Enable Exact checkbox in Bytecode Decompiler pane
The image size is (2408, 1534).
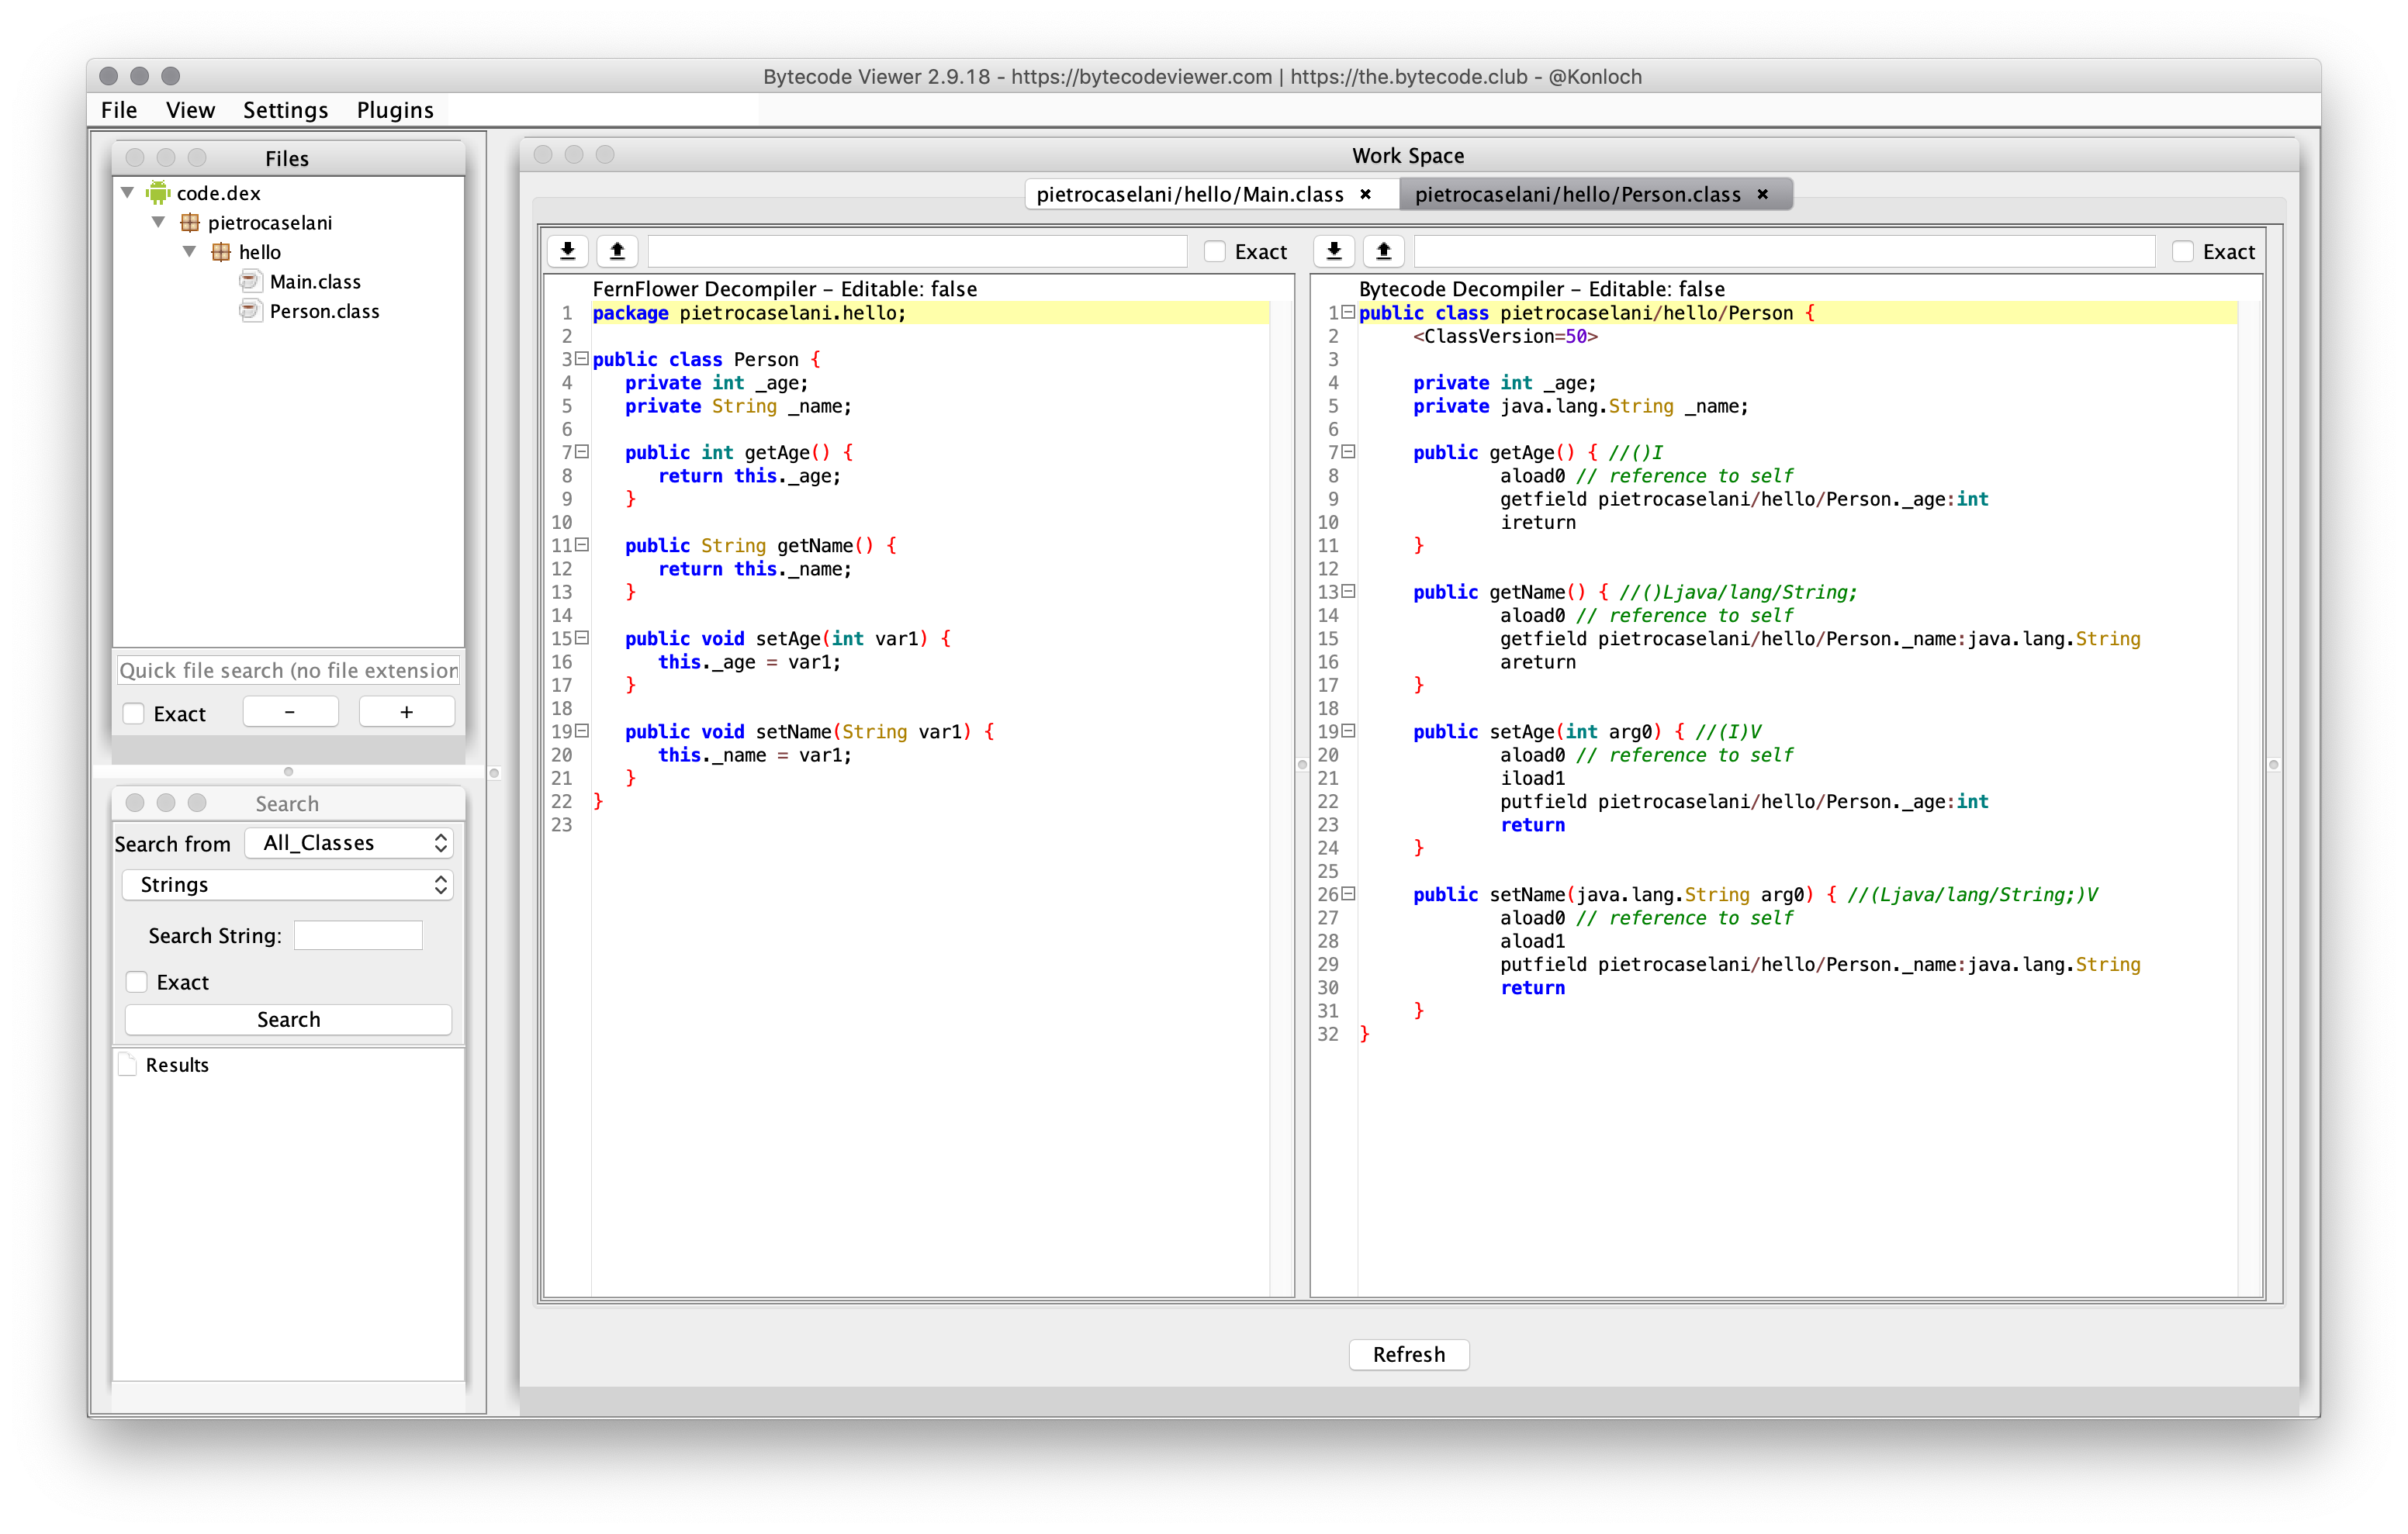pyautogui.click(x=2183, y=252)
